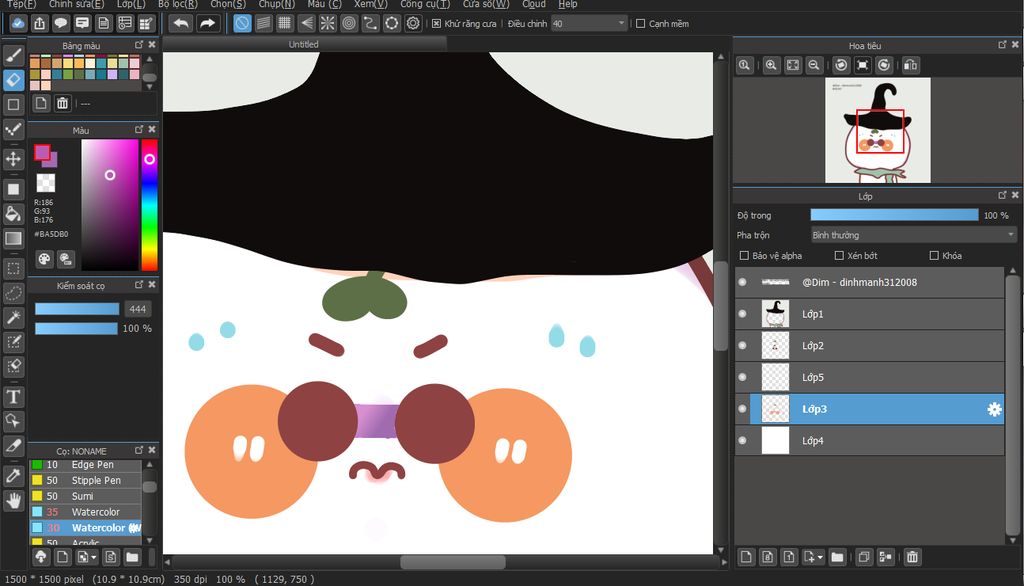The height and width of the screenshot is (586, 1024).
Task: Open the Chỉnh sửa(E) menu
Action: click(x=76, y=4)
